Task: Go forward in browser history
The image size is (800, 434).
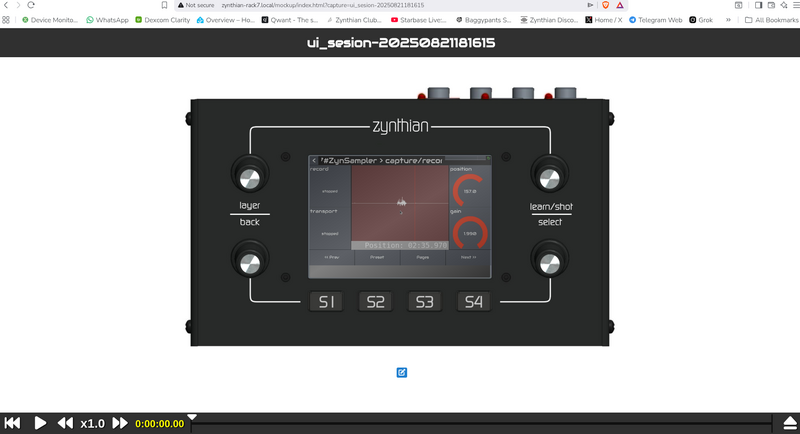Action: click(18, 5)
